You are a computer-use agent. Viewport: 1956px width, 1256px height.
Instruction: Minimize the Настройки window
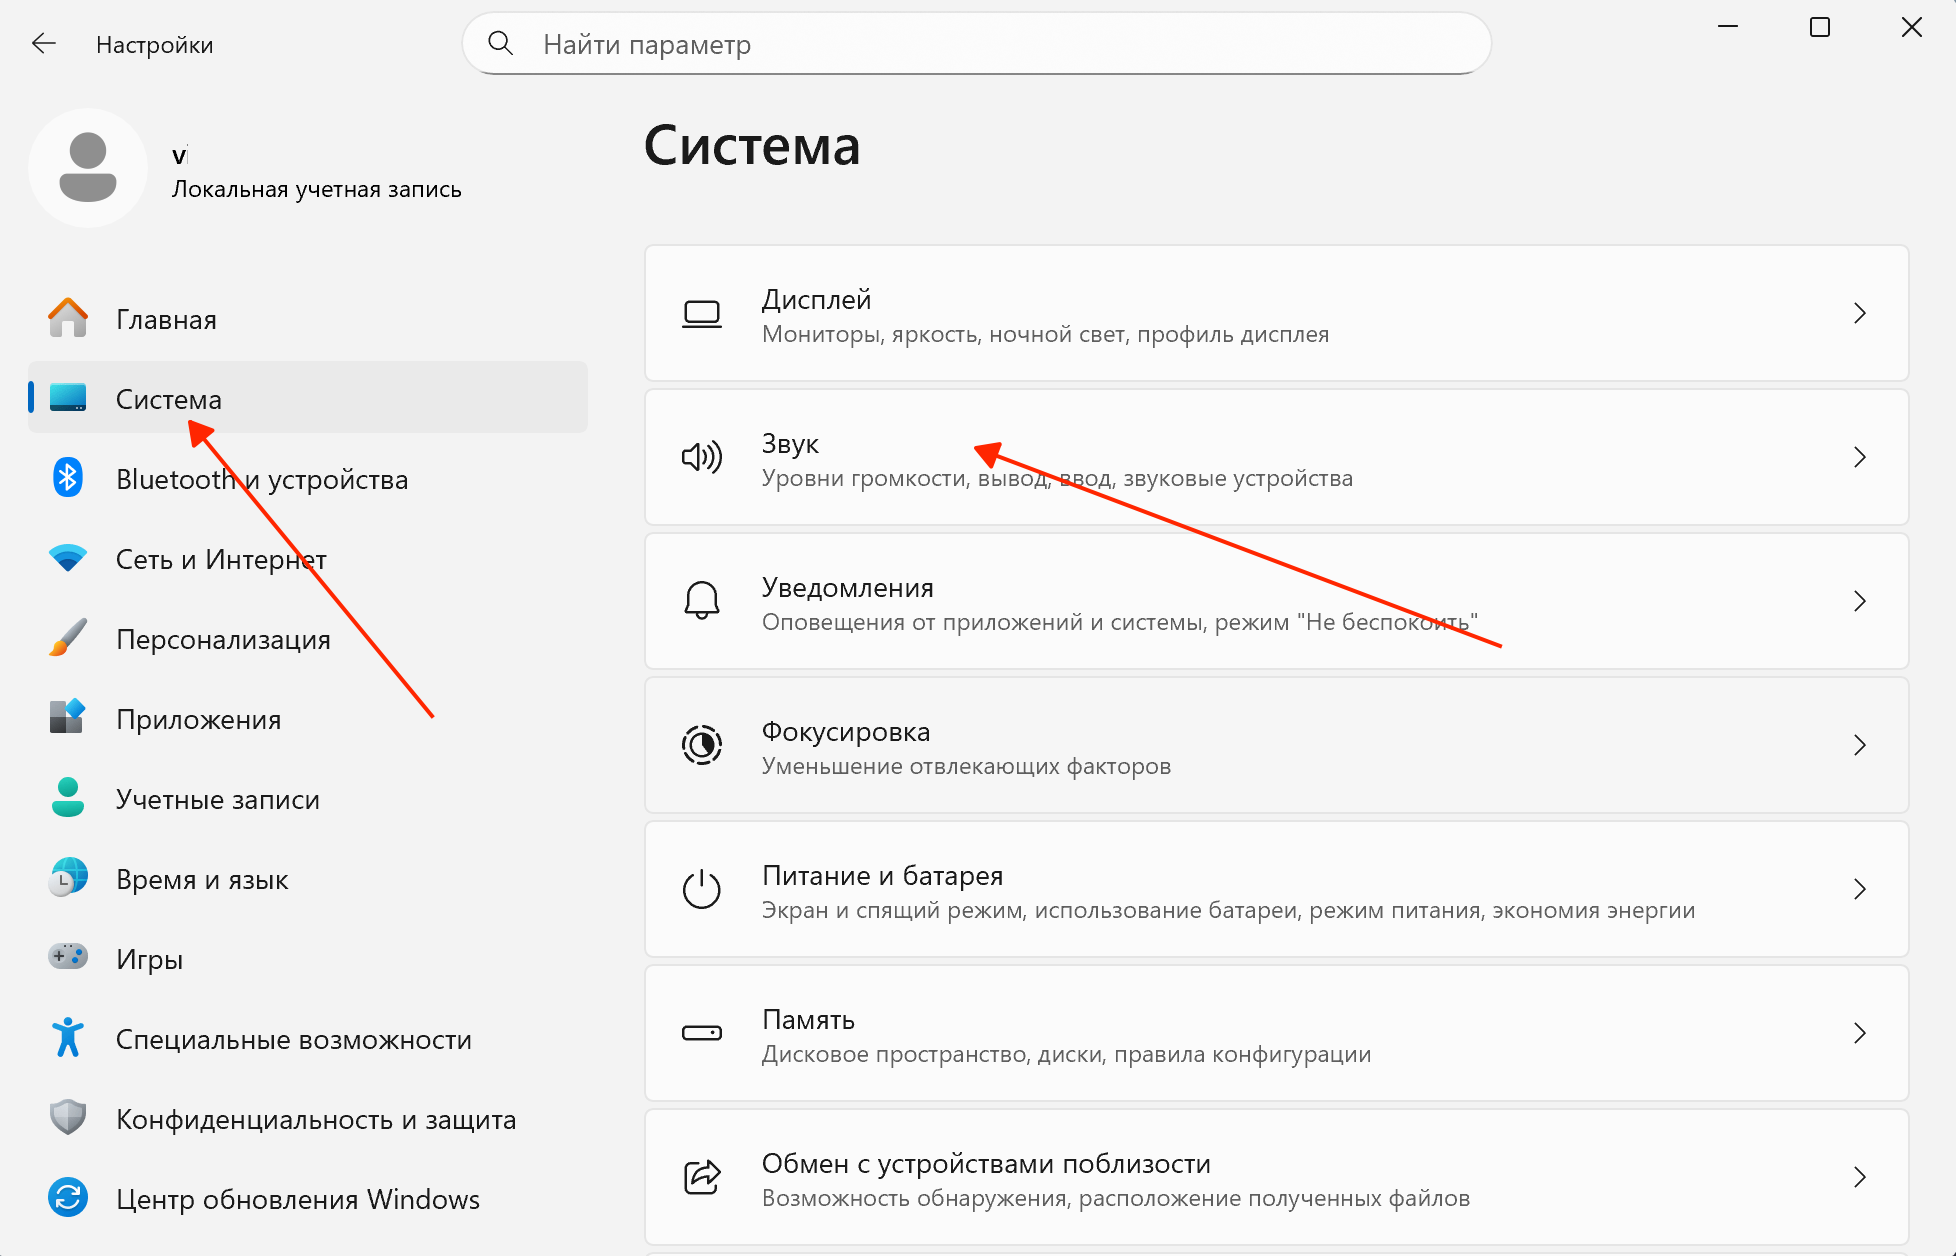point(1728,28)
